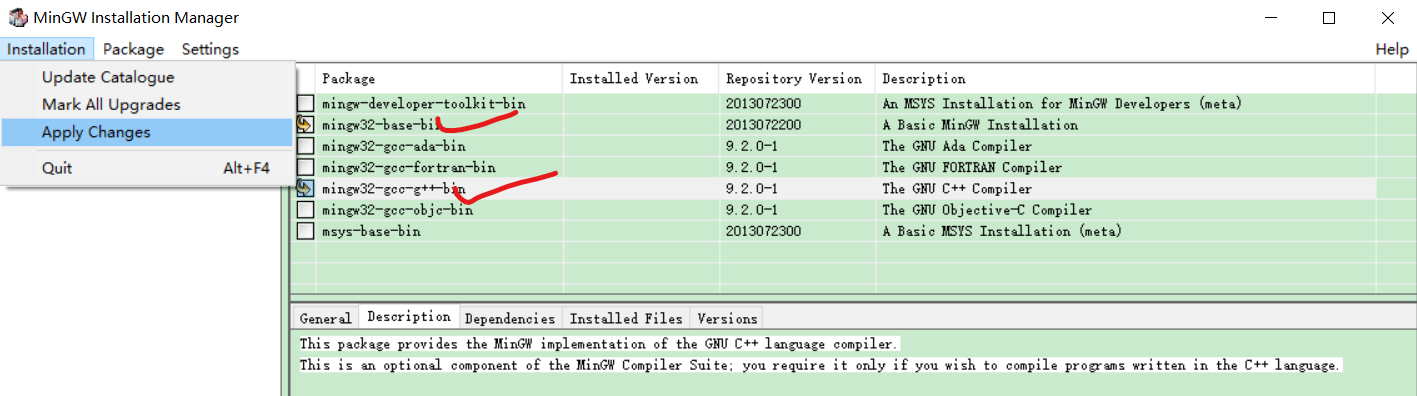Select the mingw32-base-bin package name
The height and width of the screenshot is (396, 1417).
pyautogui.click(x=381, y=125)
